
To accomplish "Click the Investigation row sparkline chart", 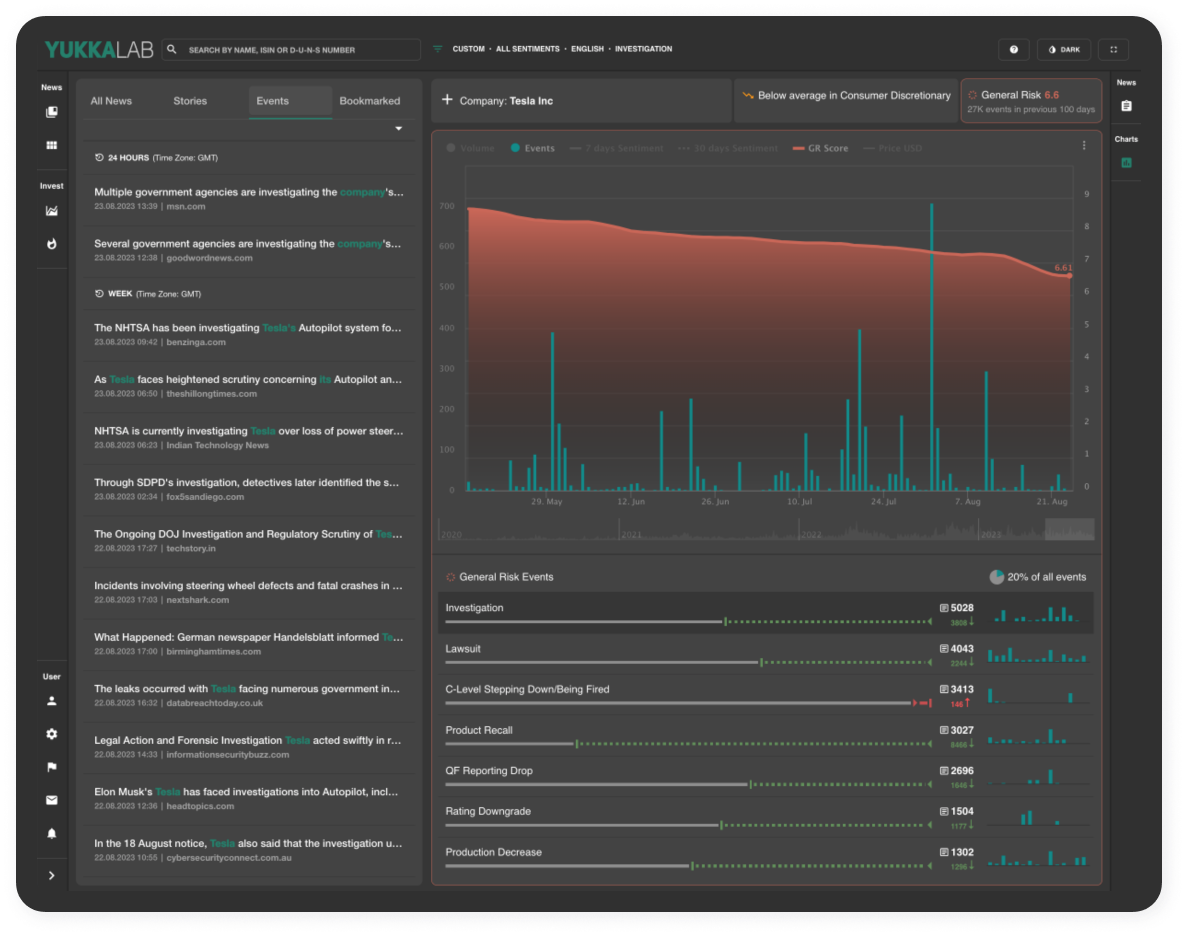I will [1036, 614].
